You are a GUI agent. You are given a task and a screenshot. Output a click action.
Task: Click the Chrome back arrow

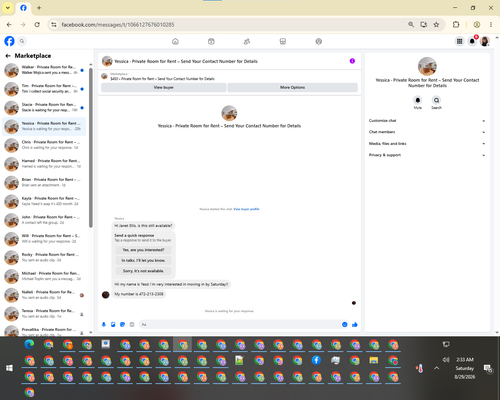pos(9,25)
